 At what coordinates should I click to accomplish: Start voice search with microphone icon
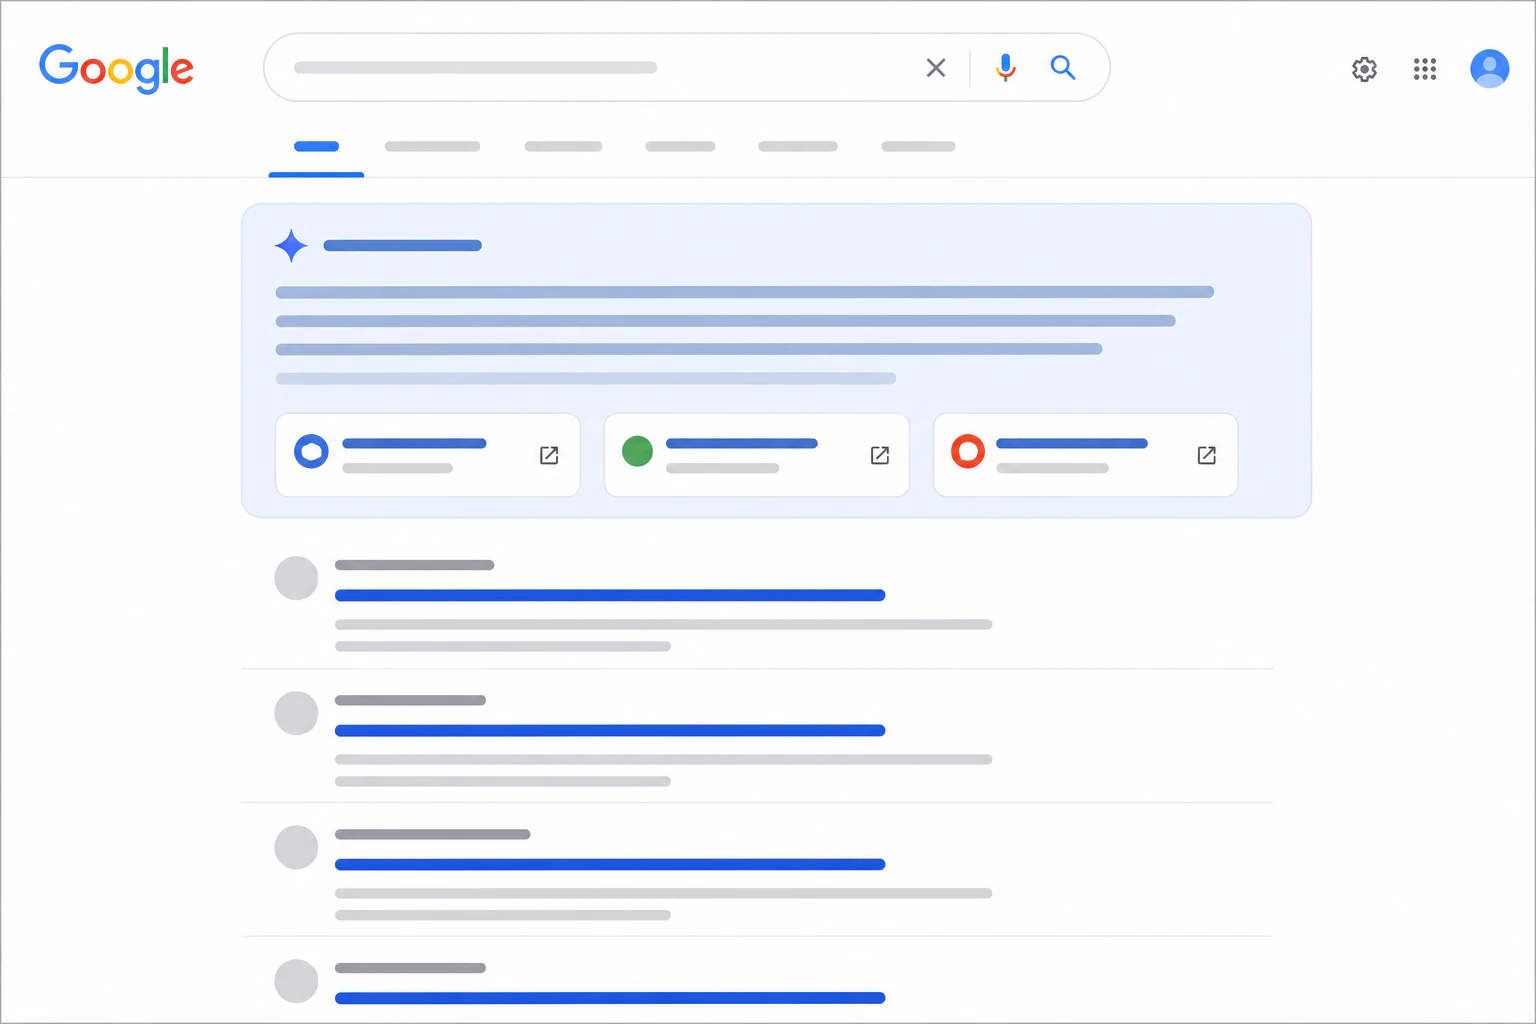point(1006,68)
